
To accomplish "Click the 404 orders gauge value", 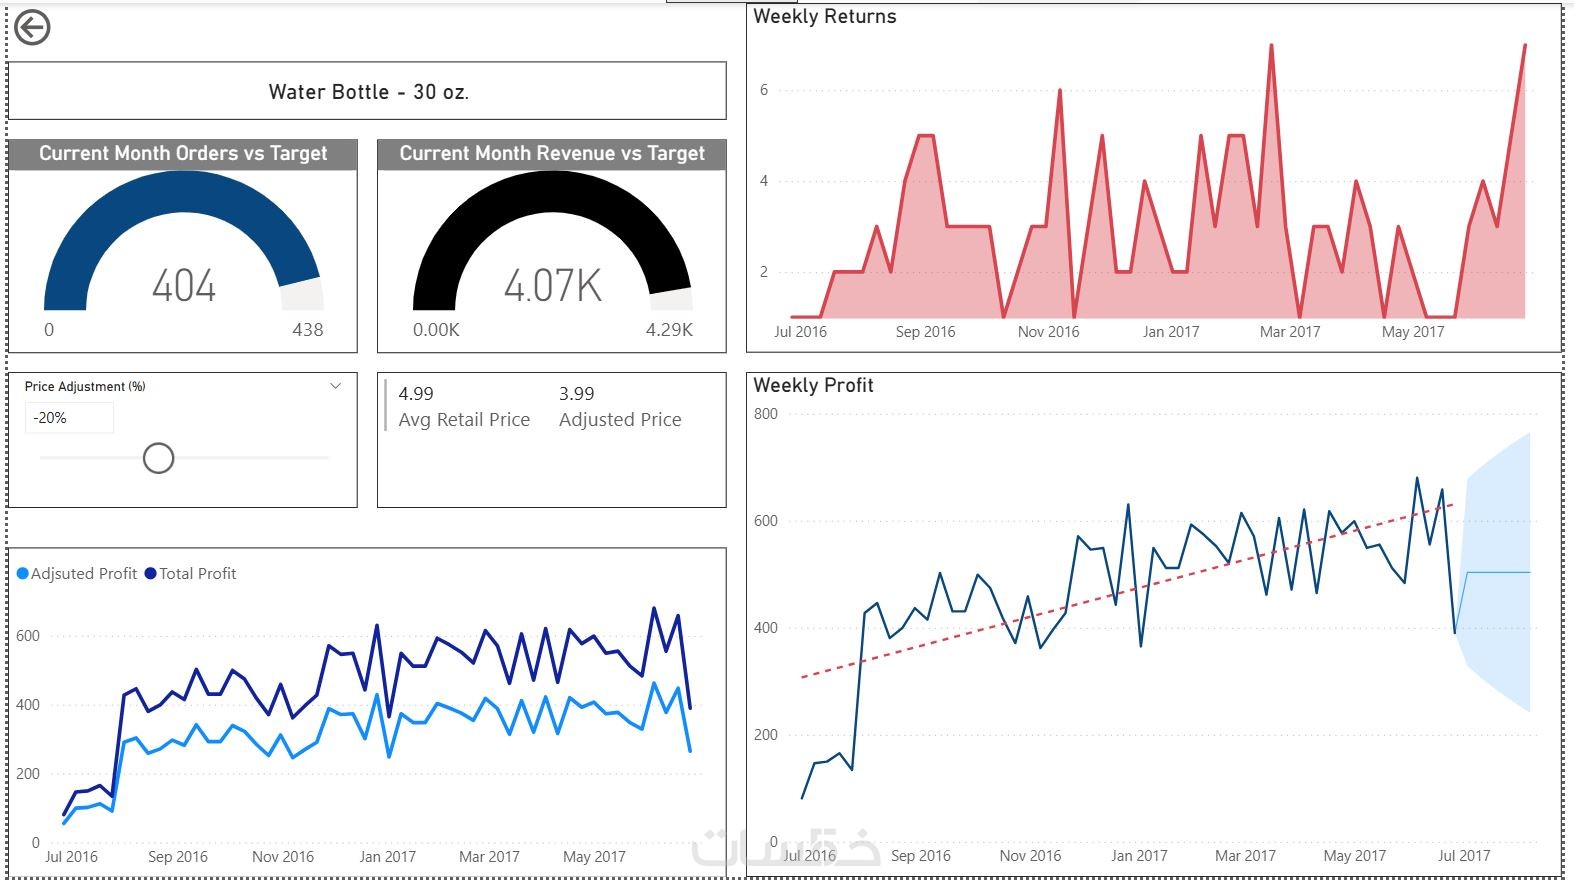I will click(184, 286).
